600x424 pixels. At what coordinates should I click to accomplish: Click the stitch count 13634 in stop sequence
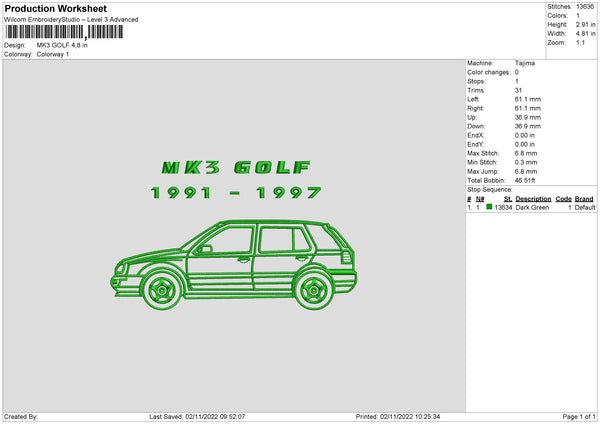point(503,207)
